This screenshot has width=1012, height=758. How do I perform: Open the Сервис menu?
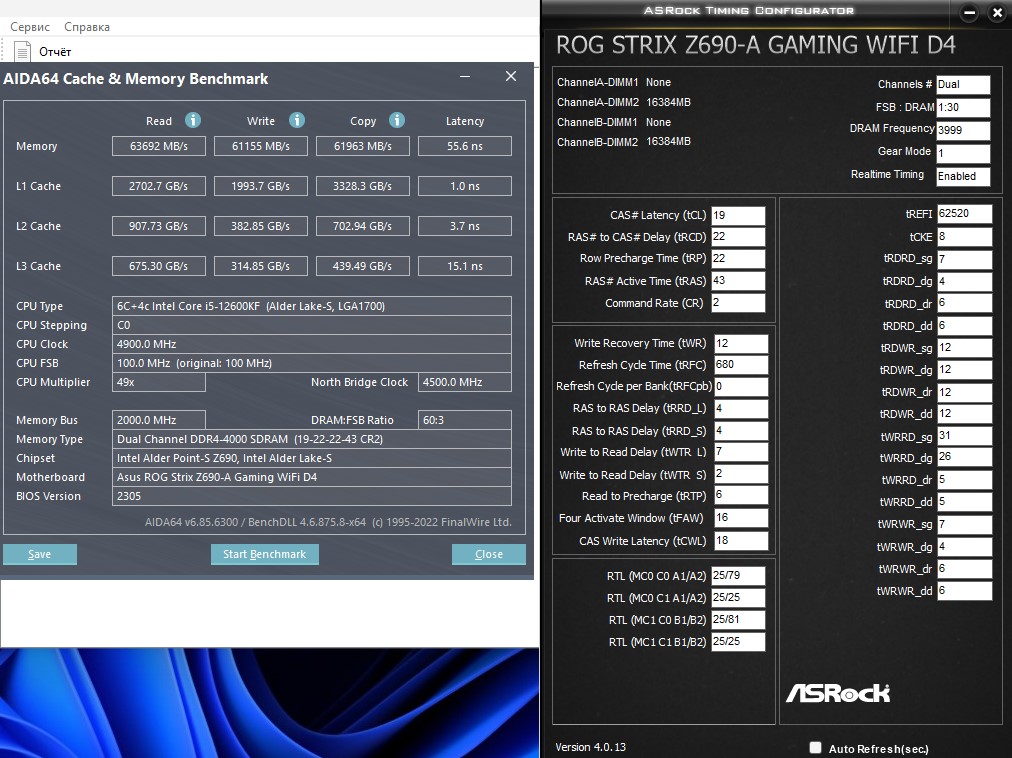tap(30, 26)
